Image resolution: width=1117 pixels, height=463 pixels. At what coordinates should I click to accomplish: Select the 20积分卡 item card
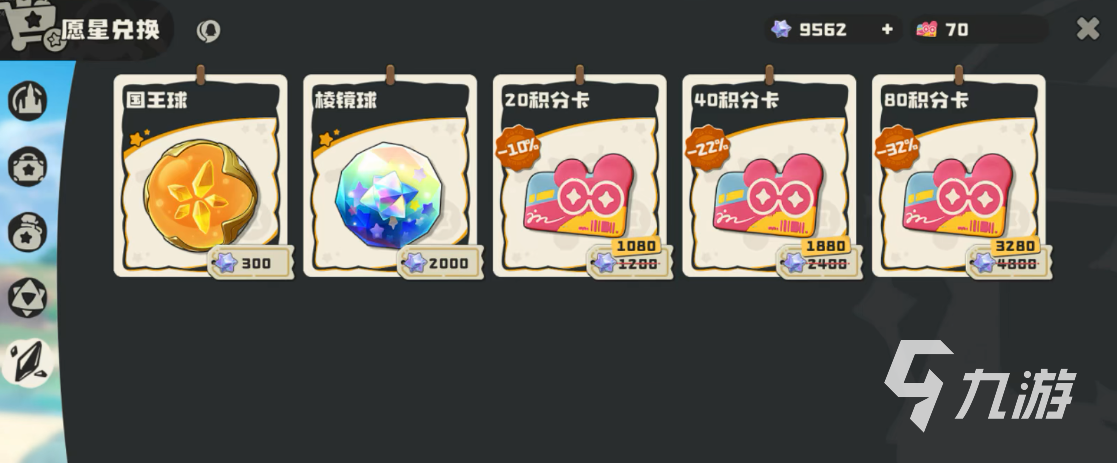pyautogui.click(x=579, y=175)
